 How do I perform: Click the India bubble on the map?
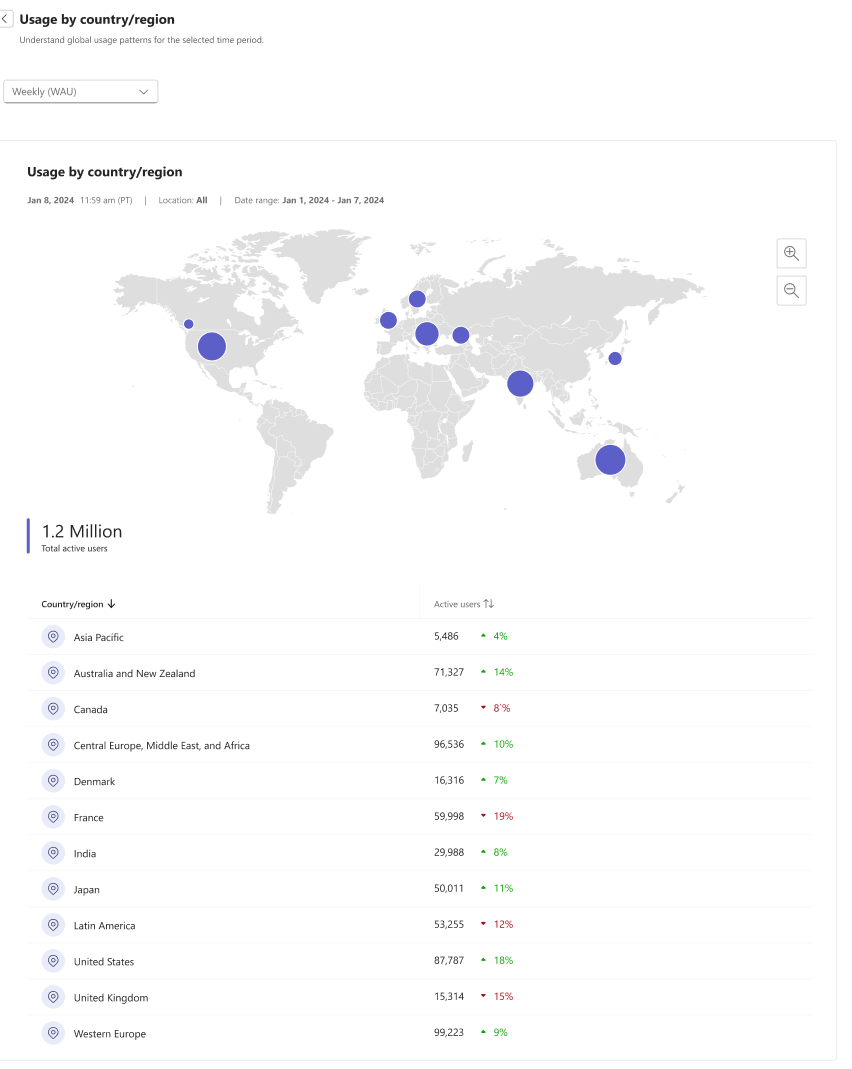pyautogui.click(x=520, y=383)
